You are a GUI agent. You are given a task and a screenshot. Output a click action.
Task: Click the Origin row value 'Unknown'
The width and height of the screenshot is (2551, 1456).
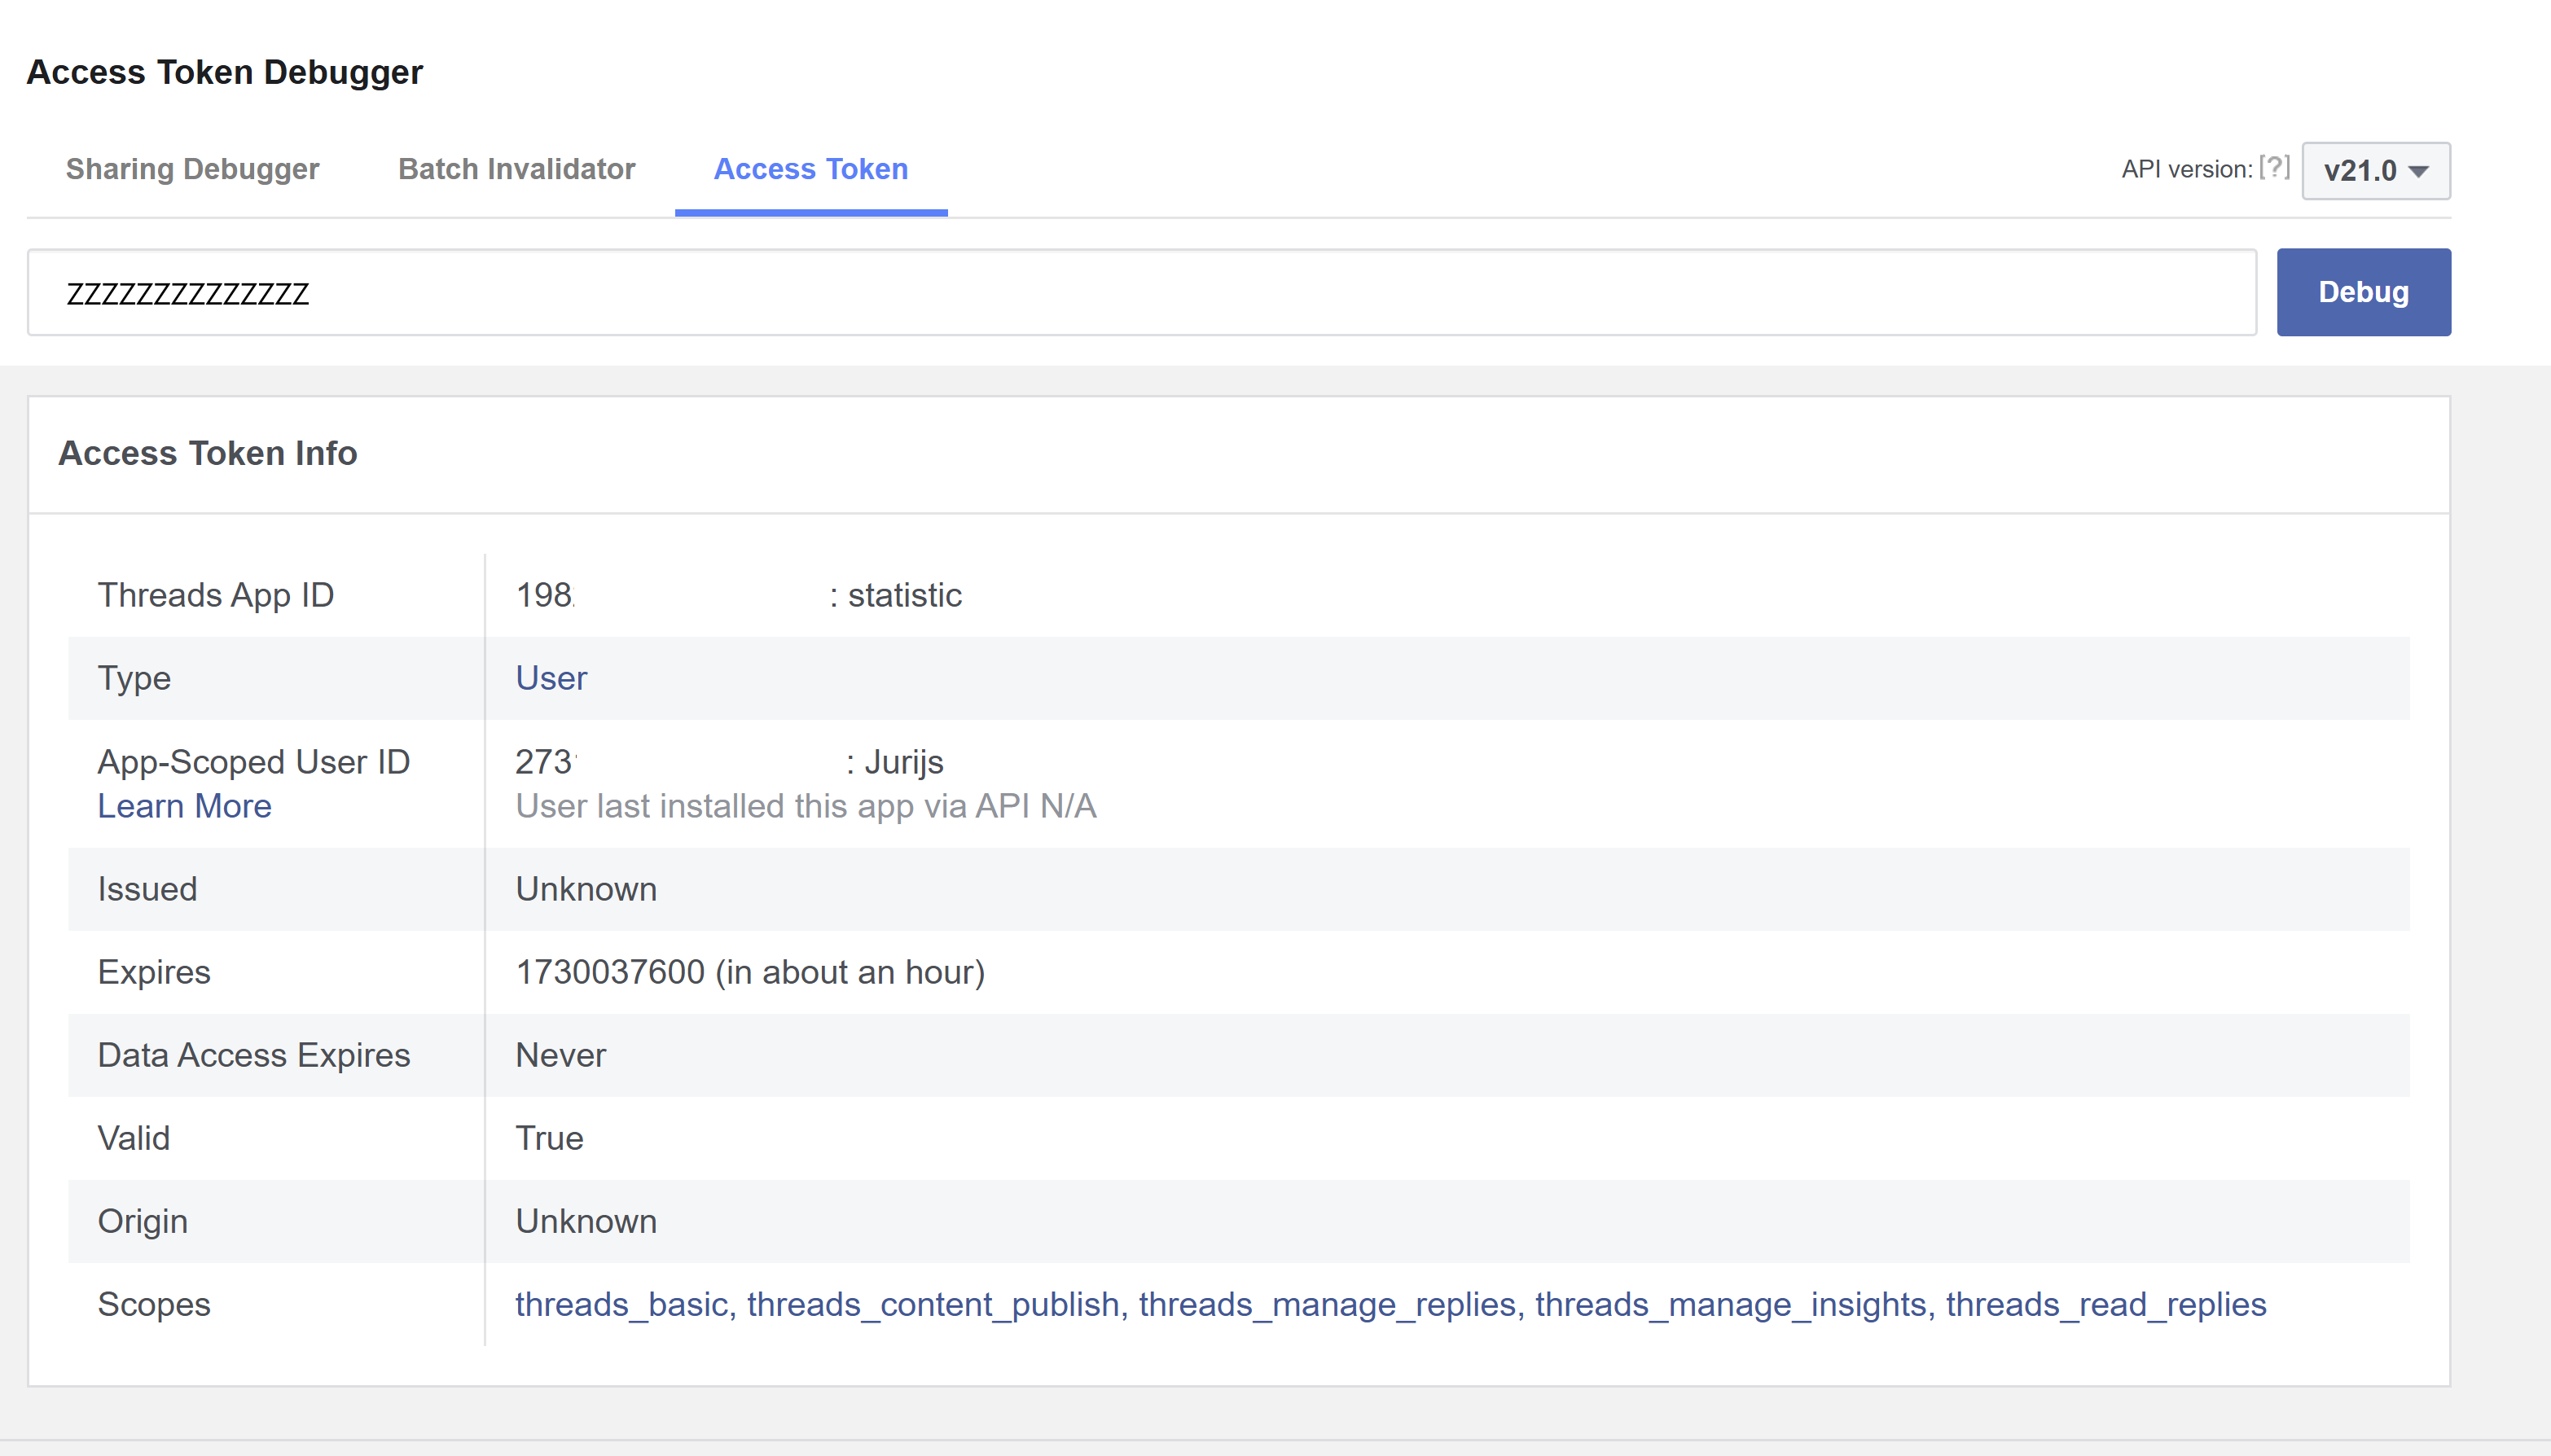pos(586,1221)
